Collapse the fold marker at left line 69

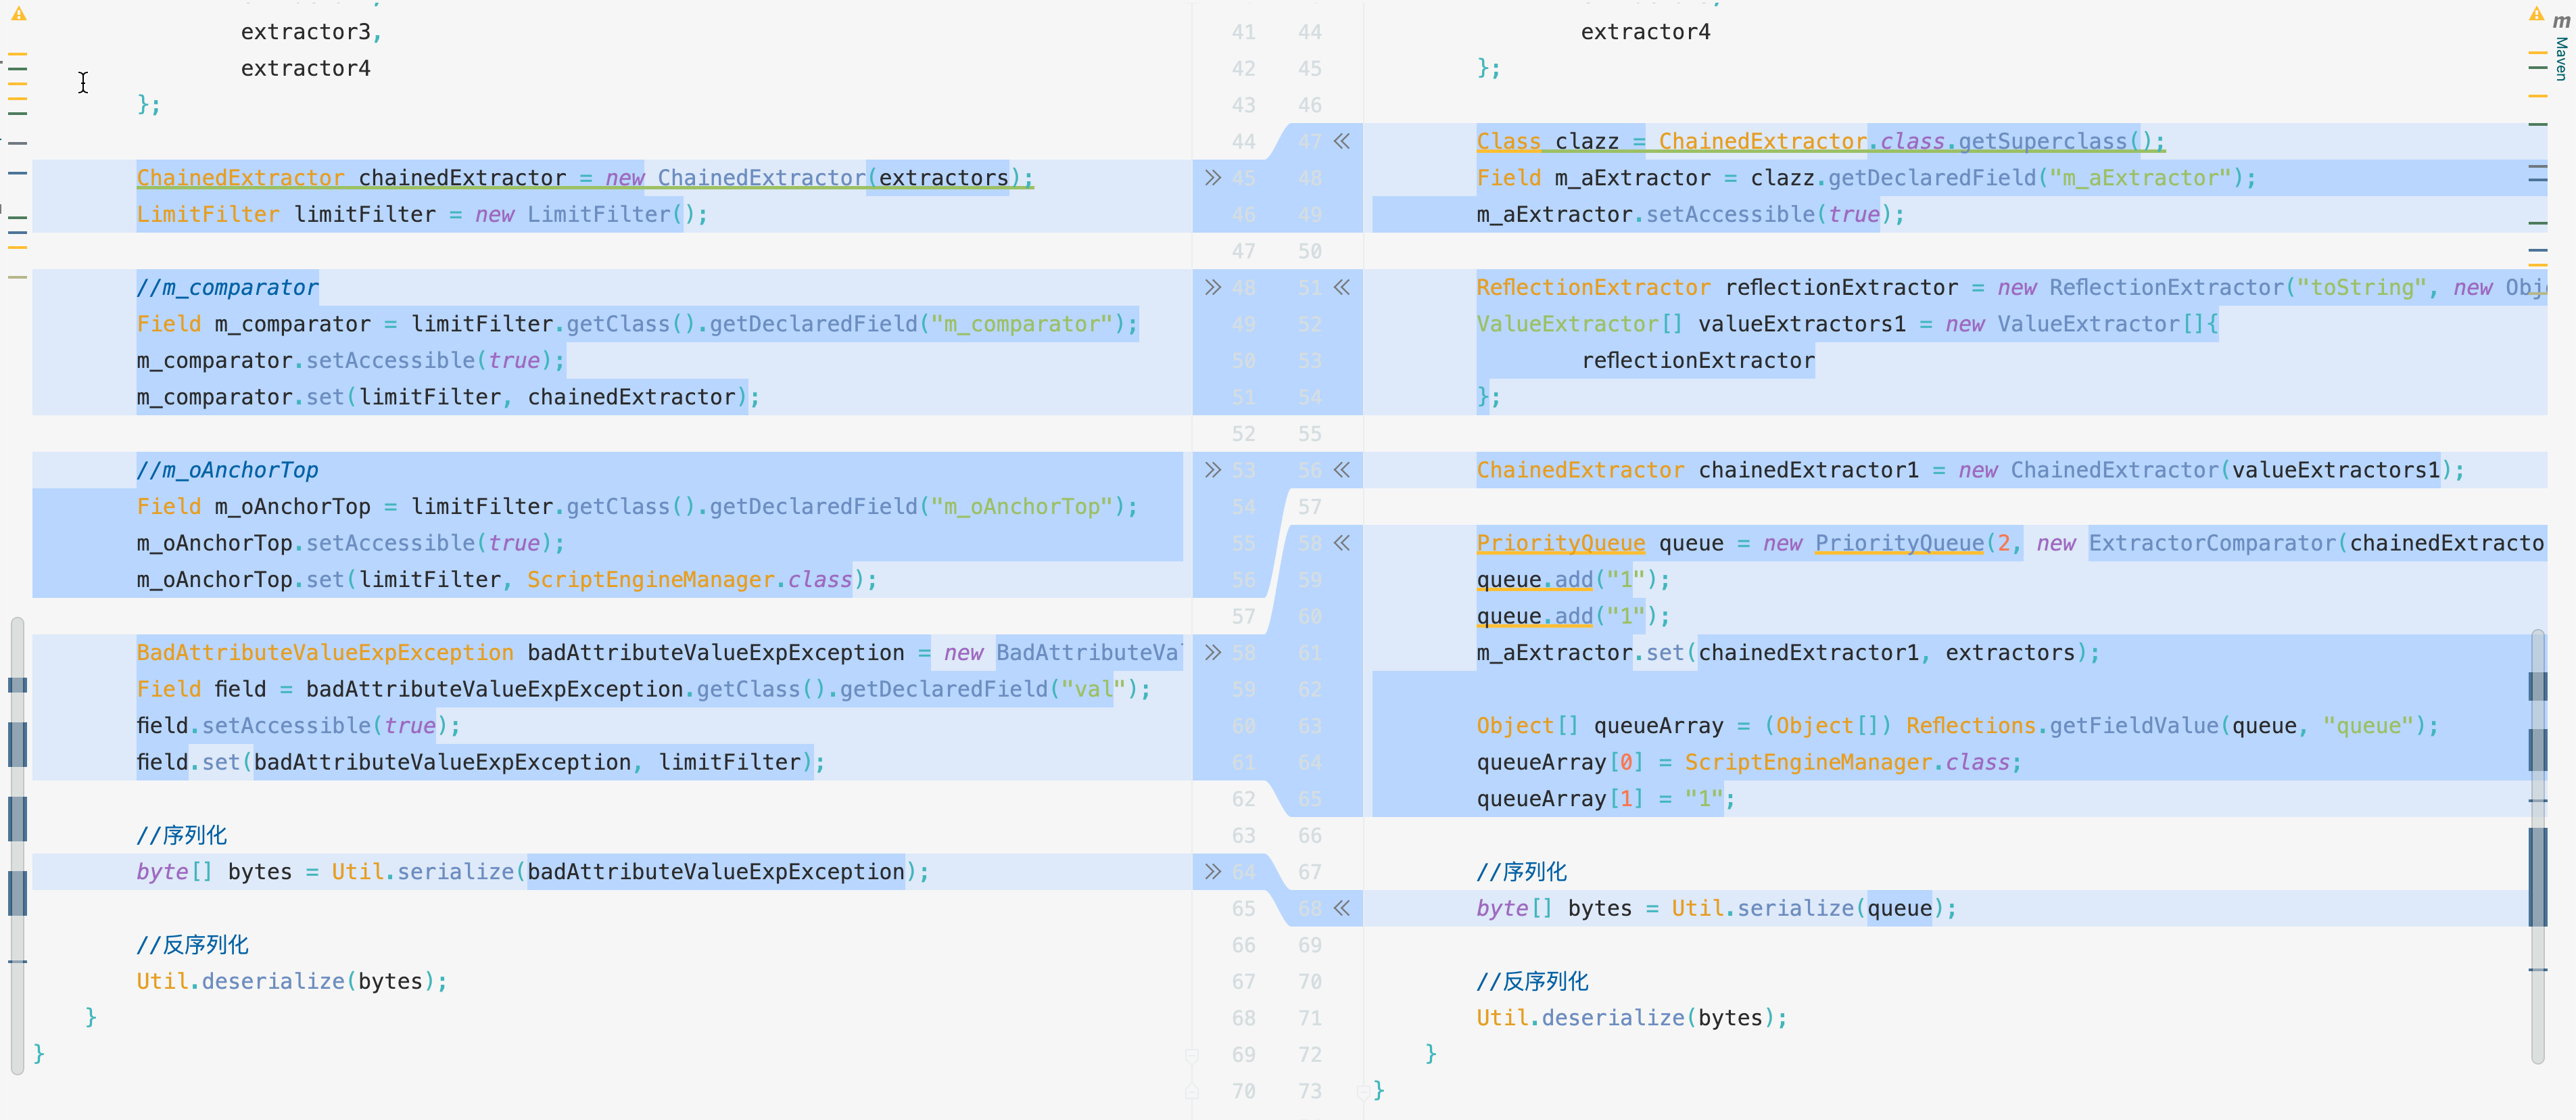click(x=1192, y=1055)
